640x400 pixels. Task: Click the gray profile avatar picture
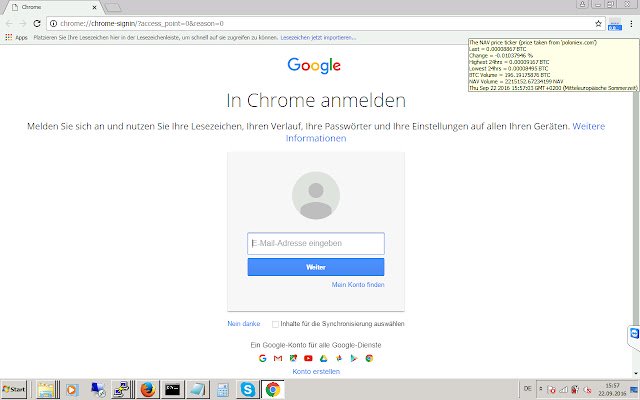(316, 196)
